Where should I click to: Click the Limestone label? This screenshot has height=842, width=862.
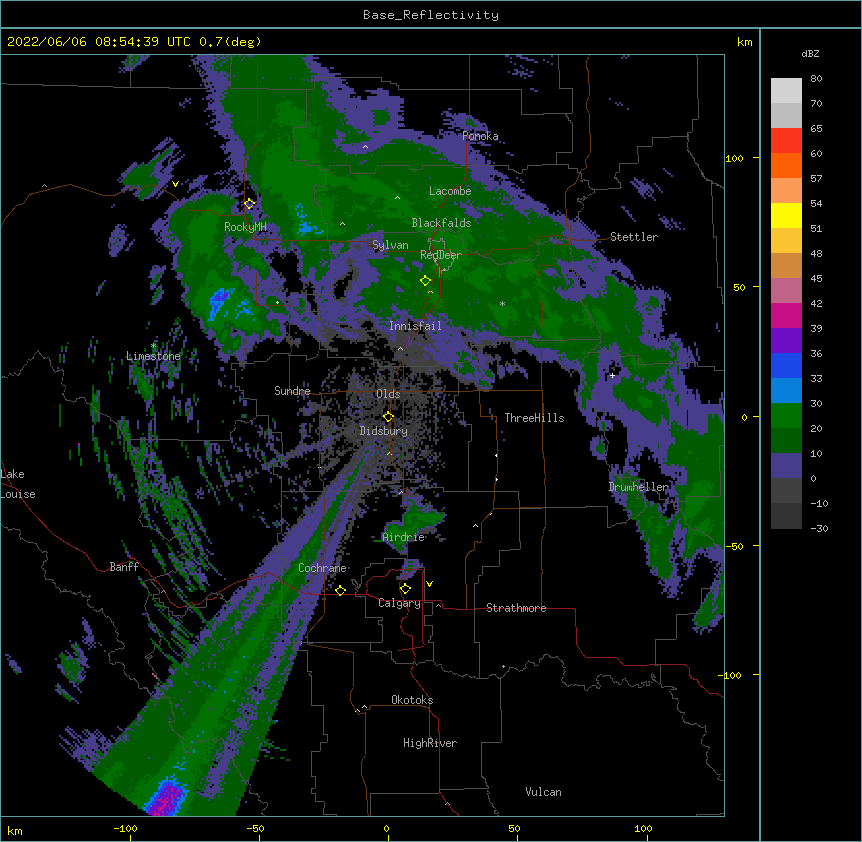153,356
